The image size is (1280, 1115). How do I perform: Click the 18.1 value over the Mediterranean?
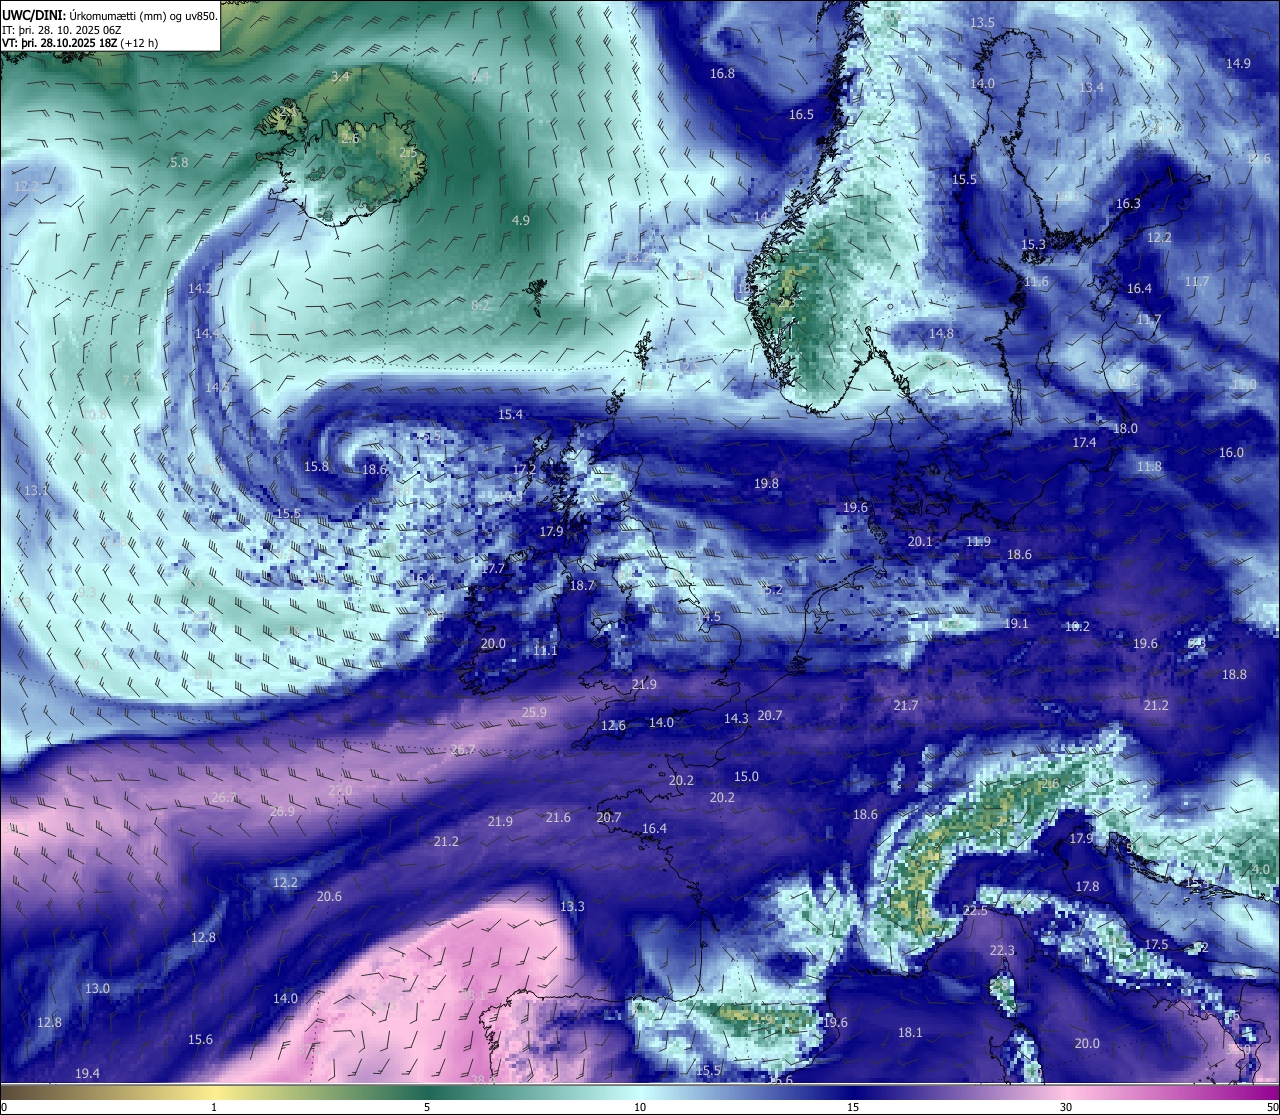click(910, 1033)
